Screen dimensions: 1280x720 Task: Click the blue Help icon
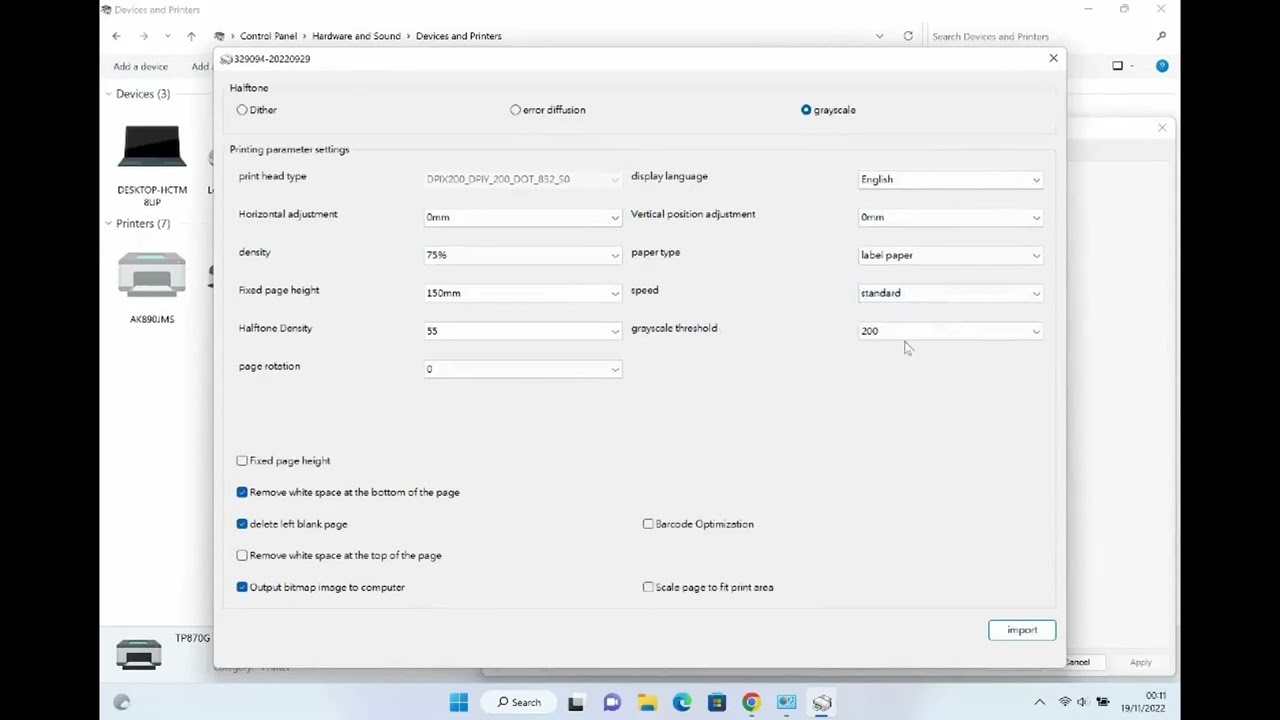tap(1162, 66)
